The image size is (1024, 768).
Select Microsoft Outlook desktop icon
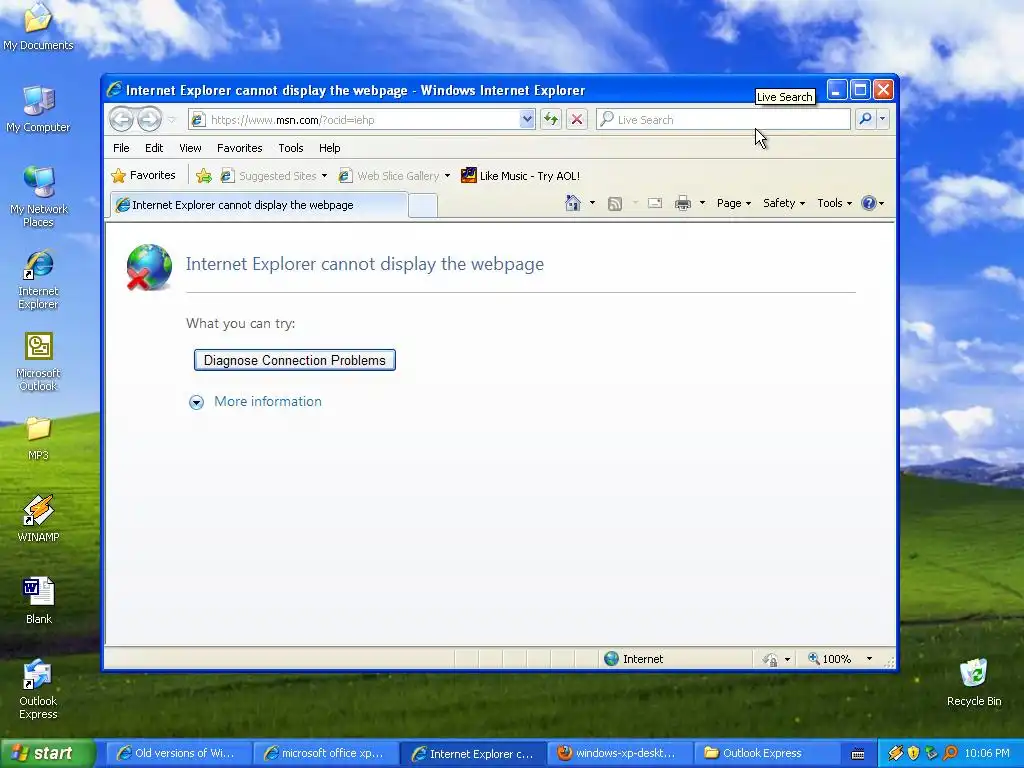[38, 361]
